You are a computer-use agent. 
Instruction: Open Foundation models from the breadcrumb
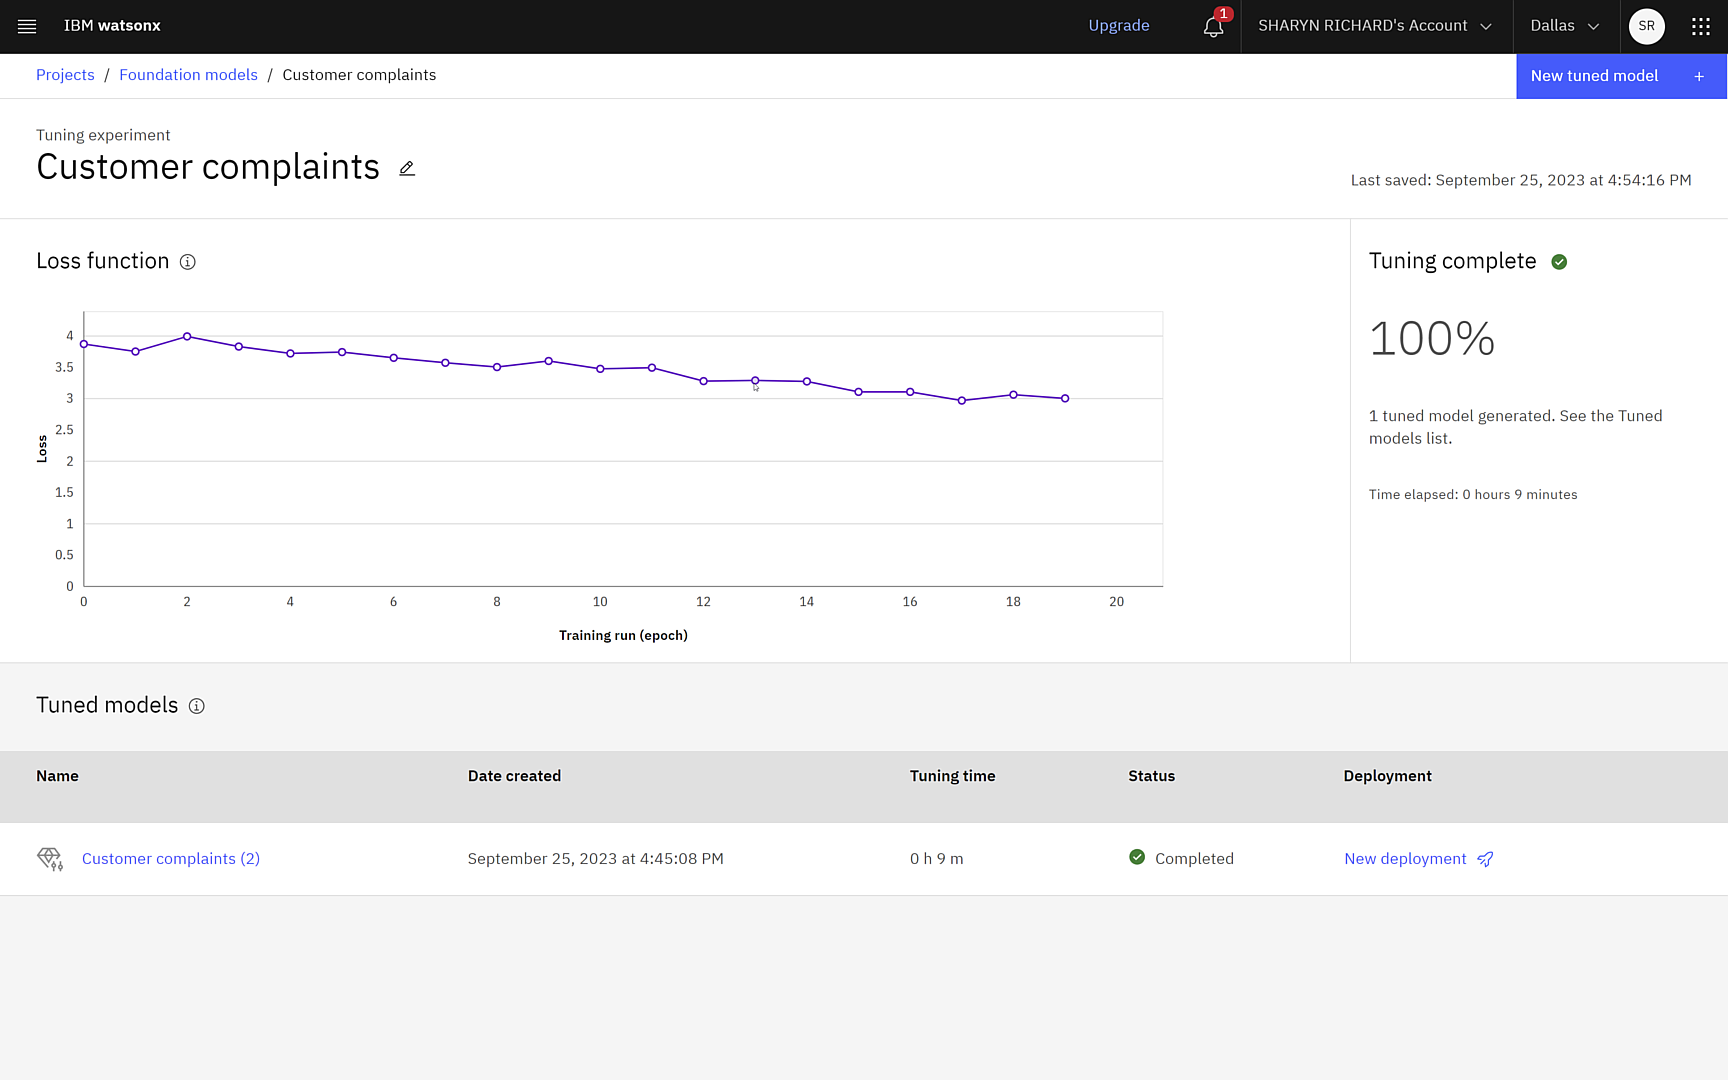click(x=188, y=74)
